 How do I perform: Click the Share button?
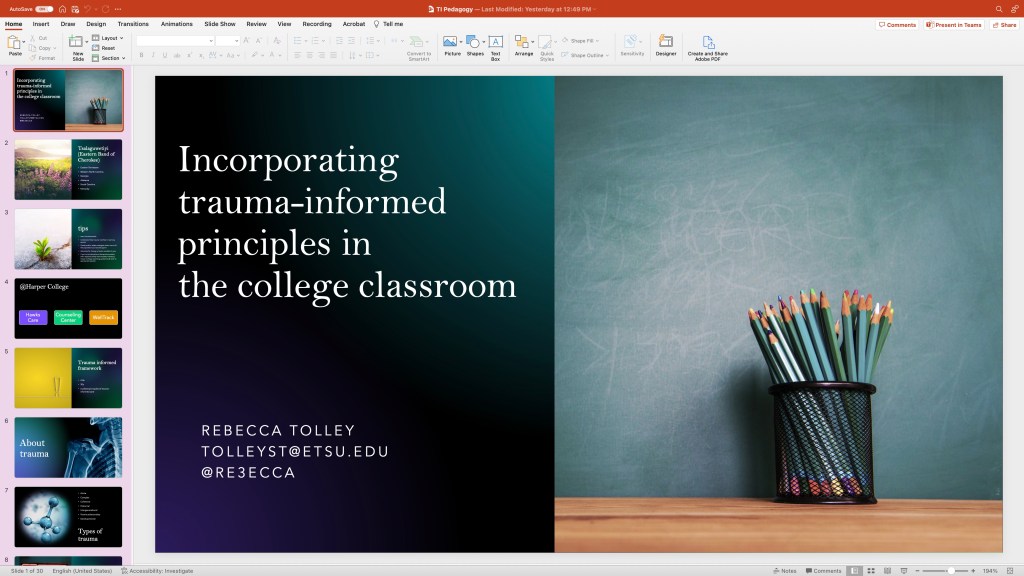1004,24
